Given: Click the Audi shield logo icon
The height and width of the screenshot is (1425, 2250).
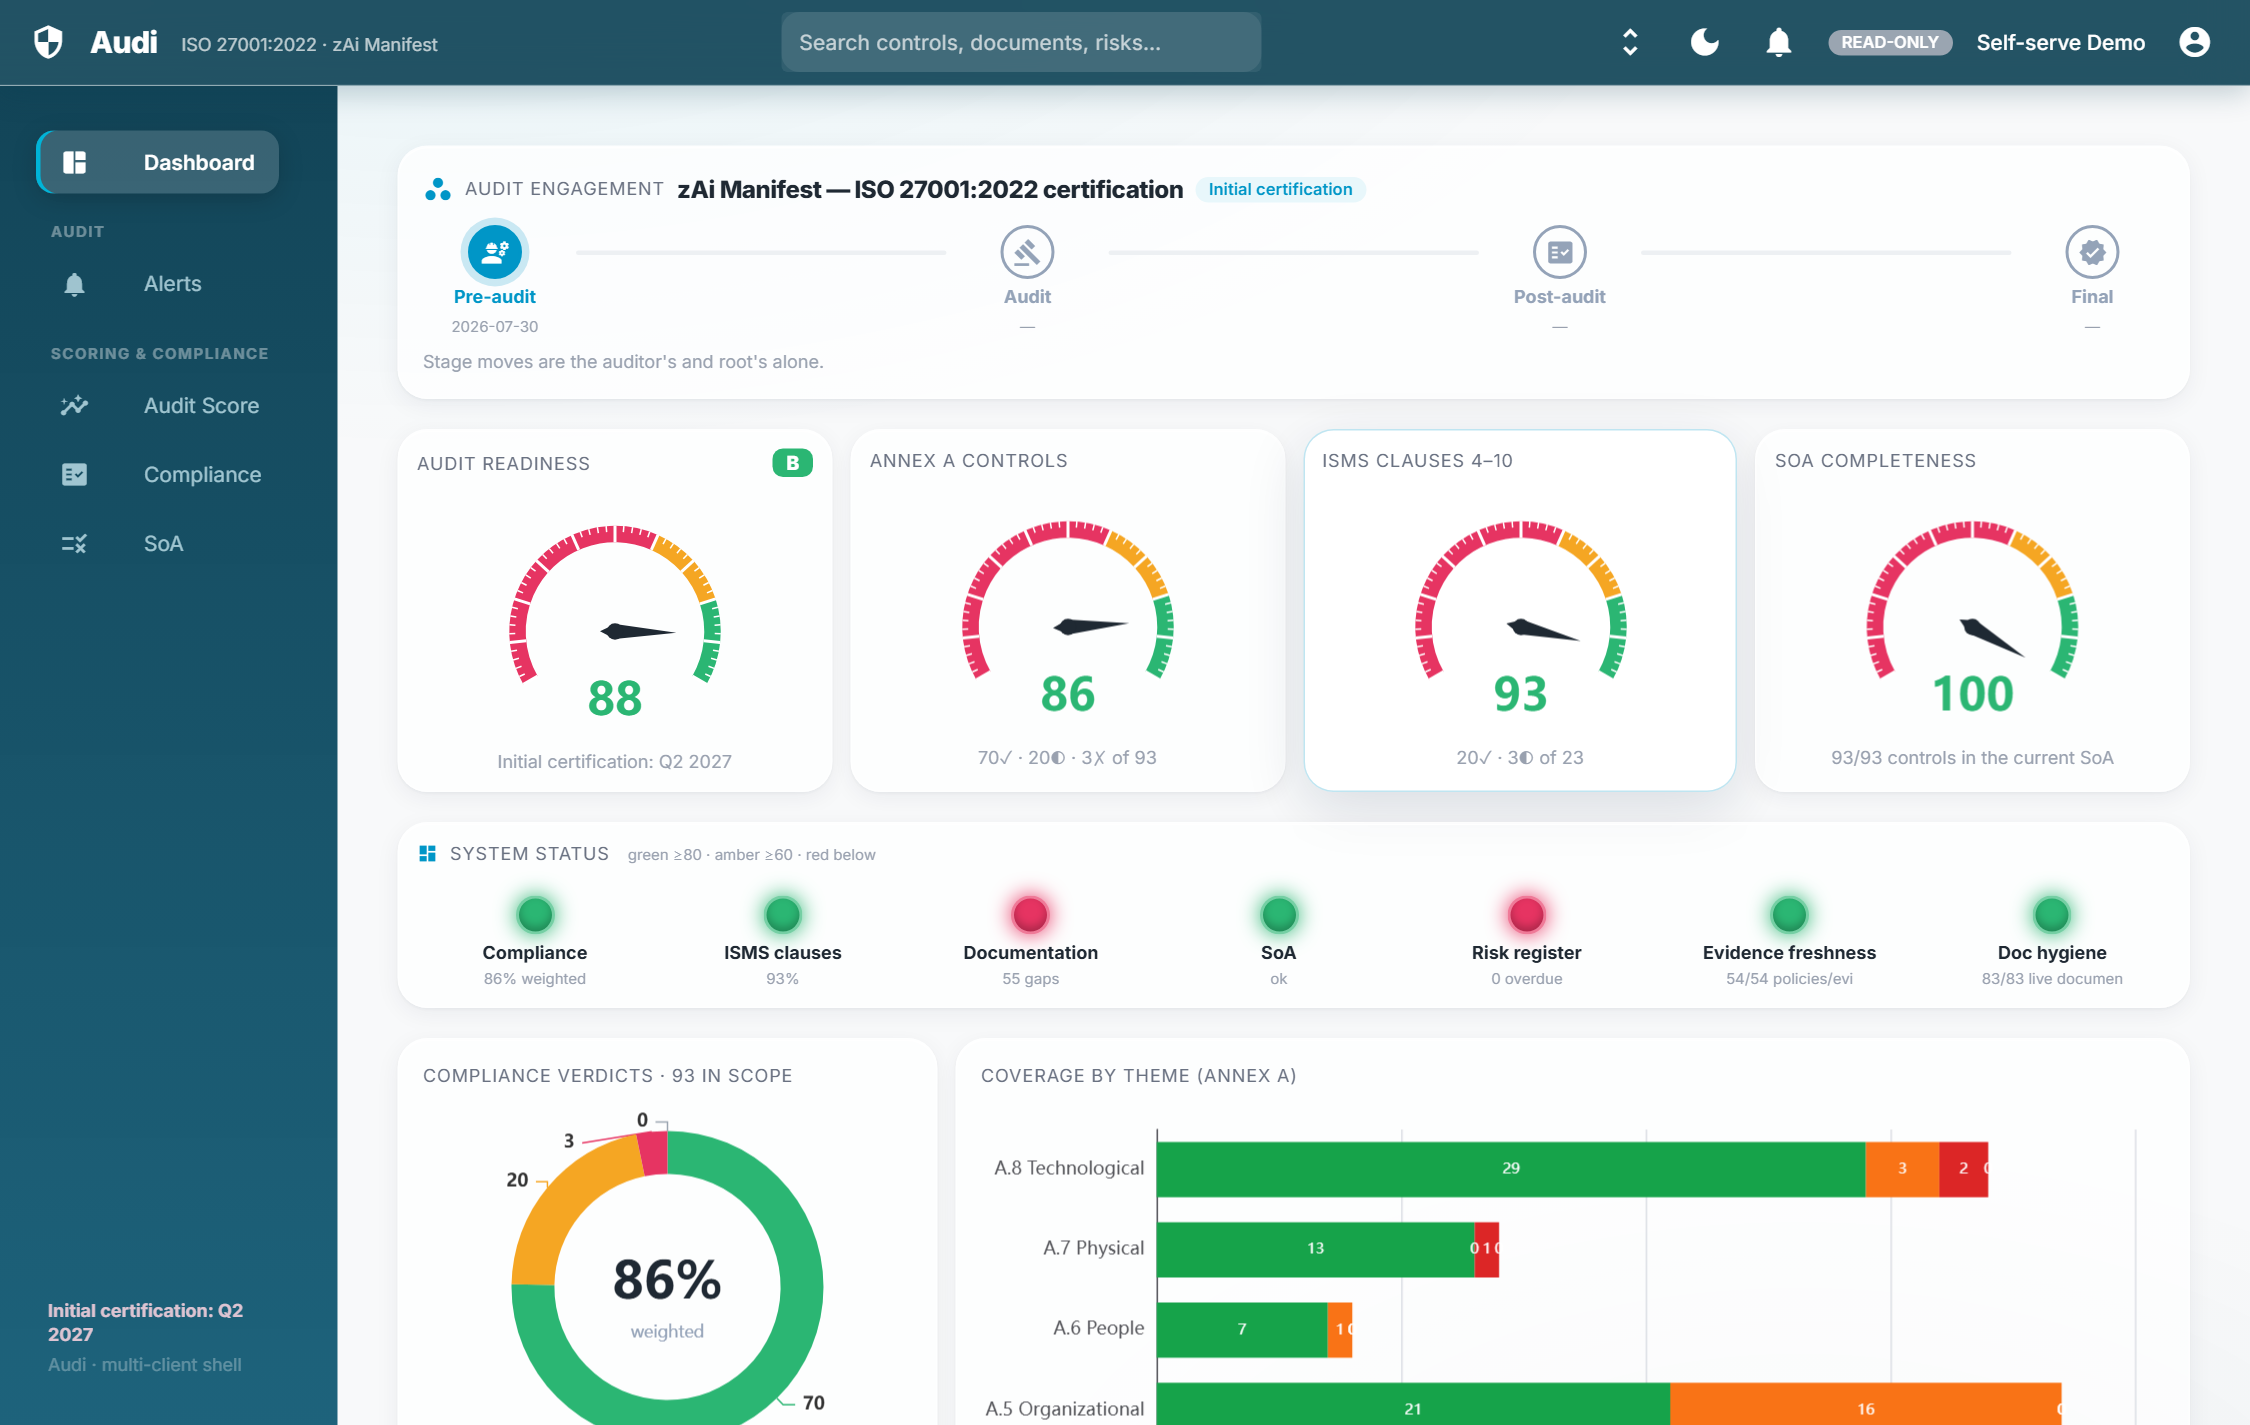Looking at the screenshot, I should pos(48,42).
